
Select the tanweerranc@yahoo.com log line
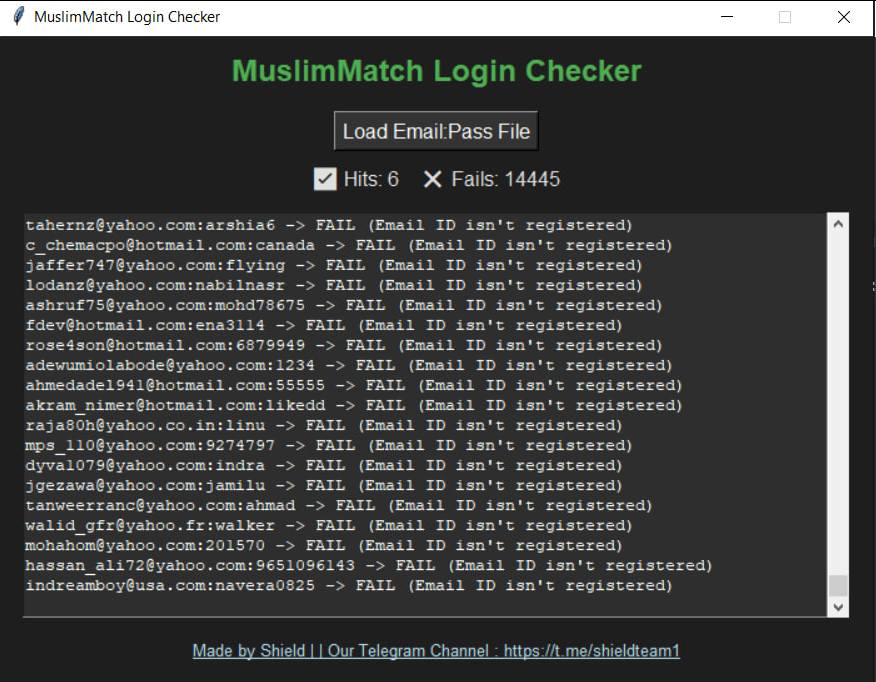click(339, 505)
